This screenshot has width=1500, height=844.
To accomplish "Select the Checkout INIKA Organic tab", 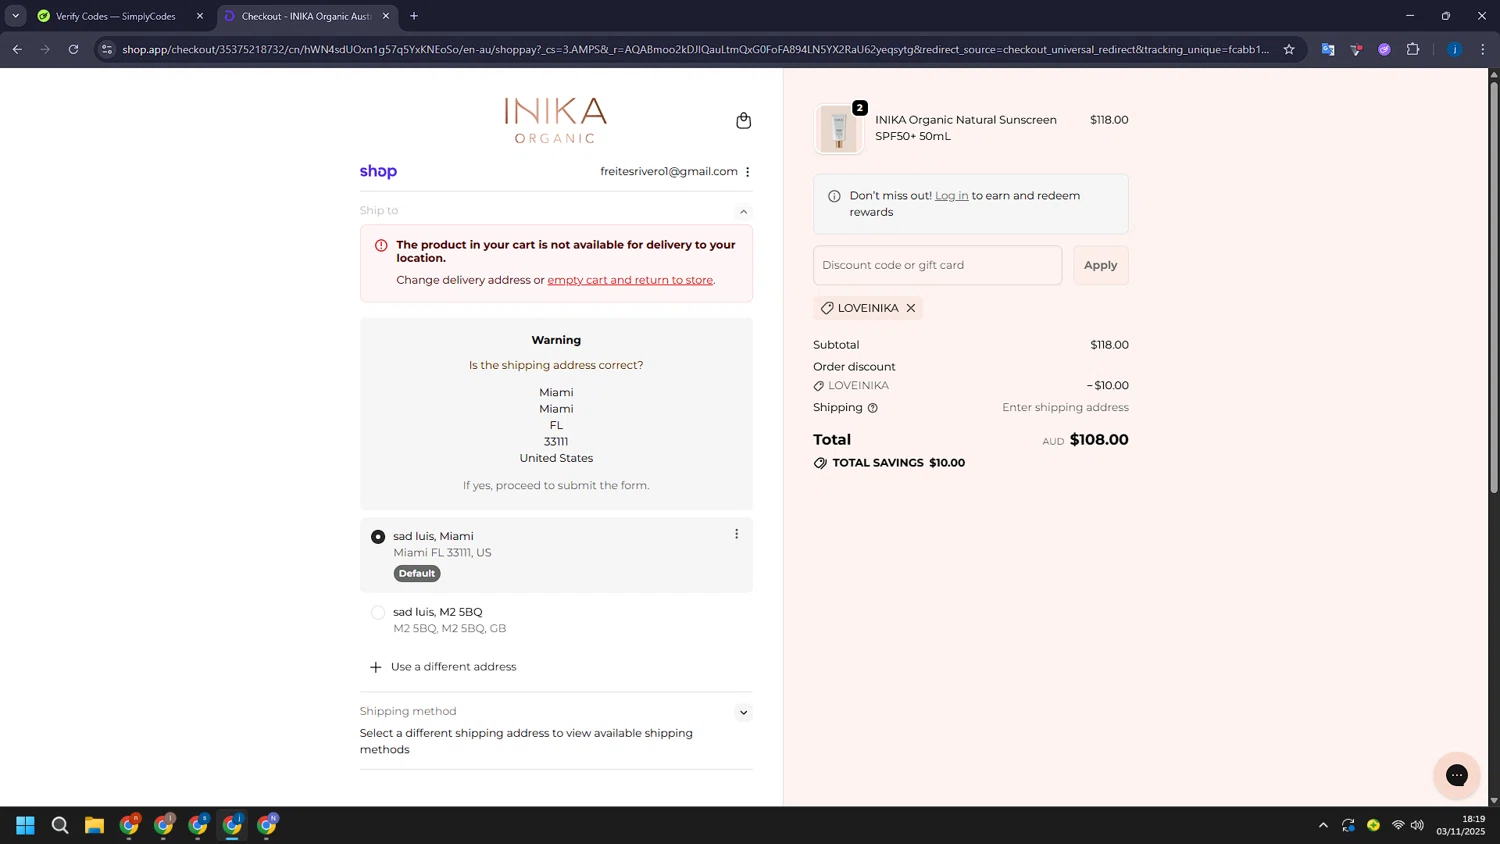I will pos(305,16).
